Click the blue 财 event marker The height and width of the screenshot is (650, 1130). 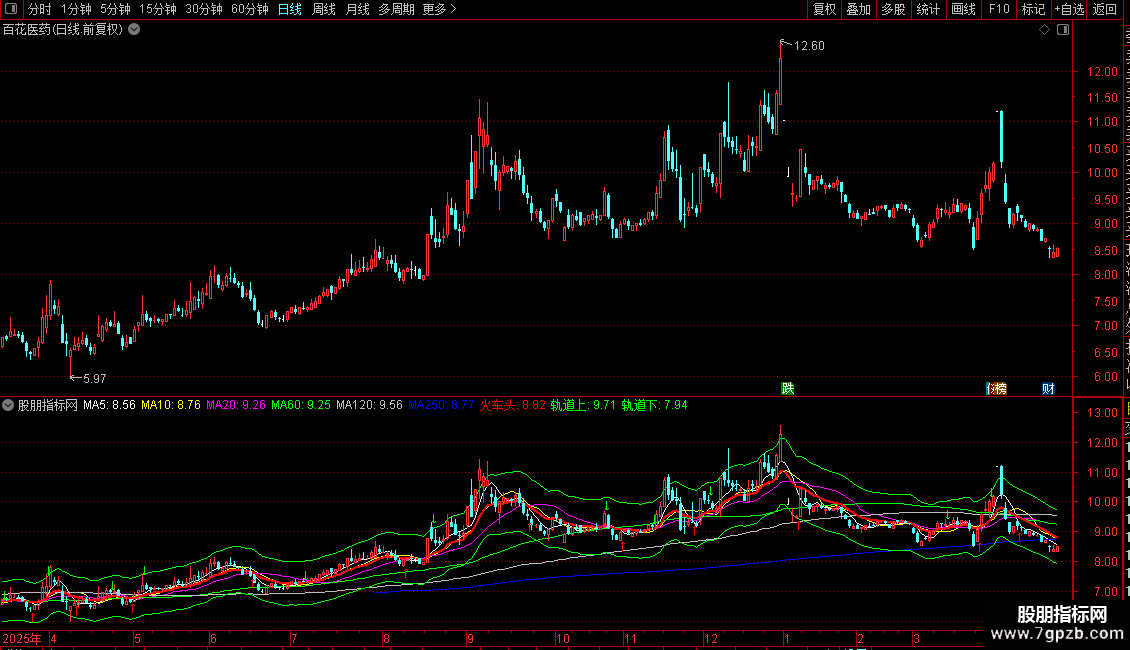1049,388
